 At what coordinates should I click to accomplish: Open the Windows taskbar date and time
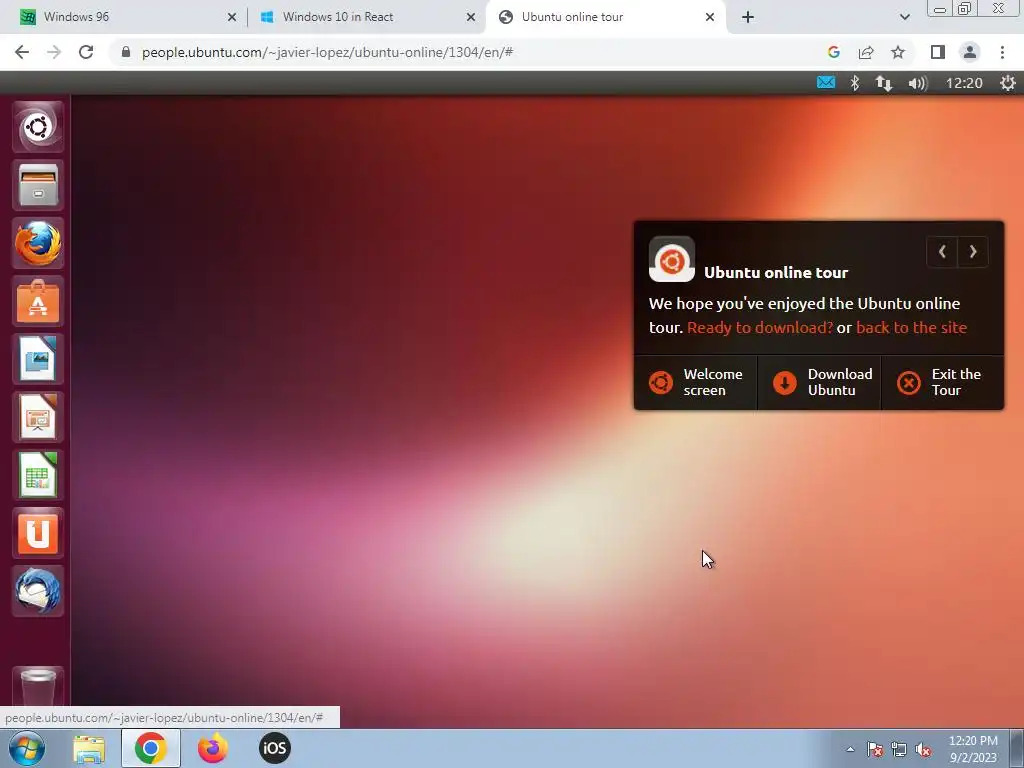pyautogui.click(x=973, y=749)
